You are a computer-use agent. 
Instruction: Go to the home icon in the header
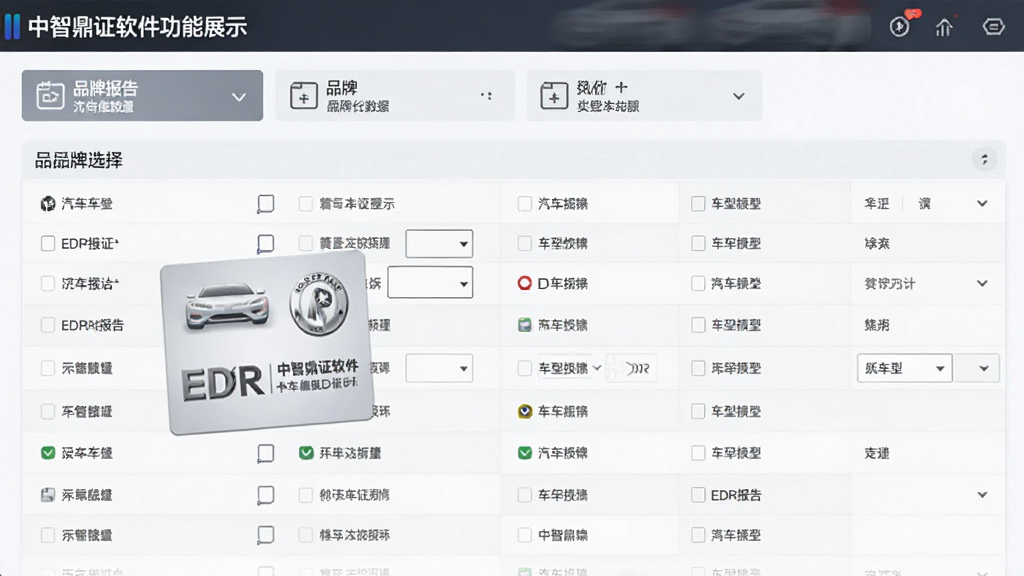click(x=944, y=27)
